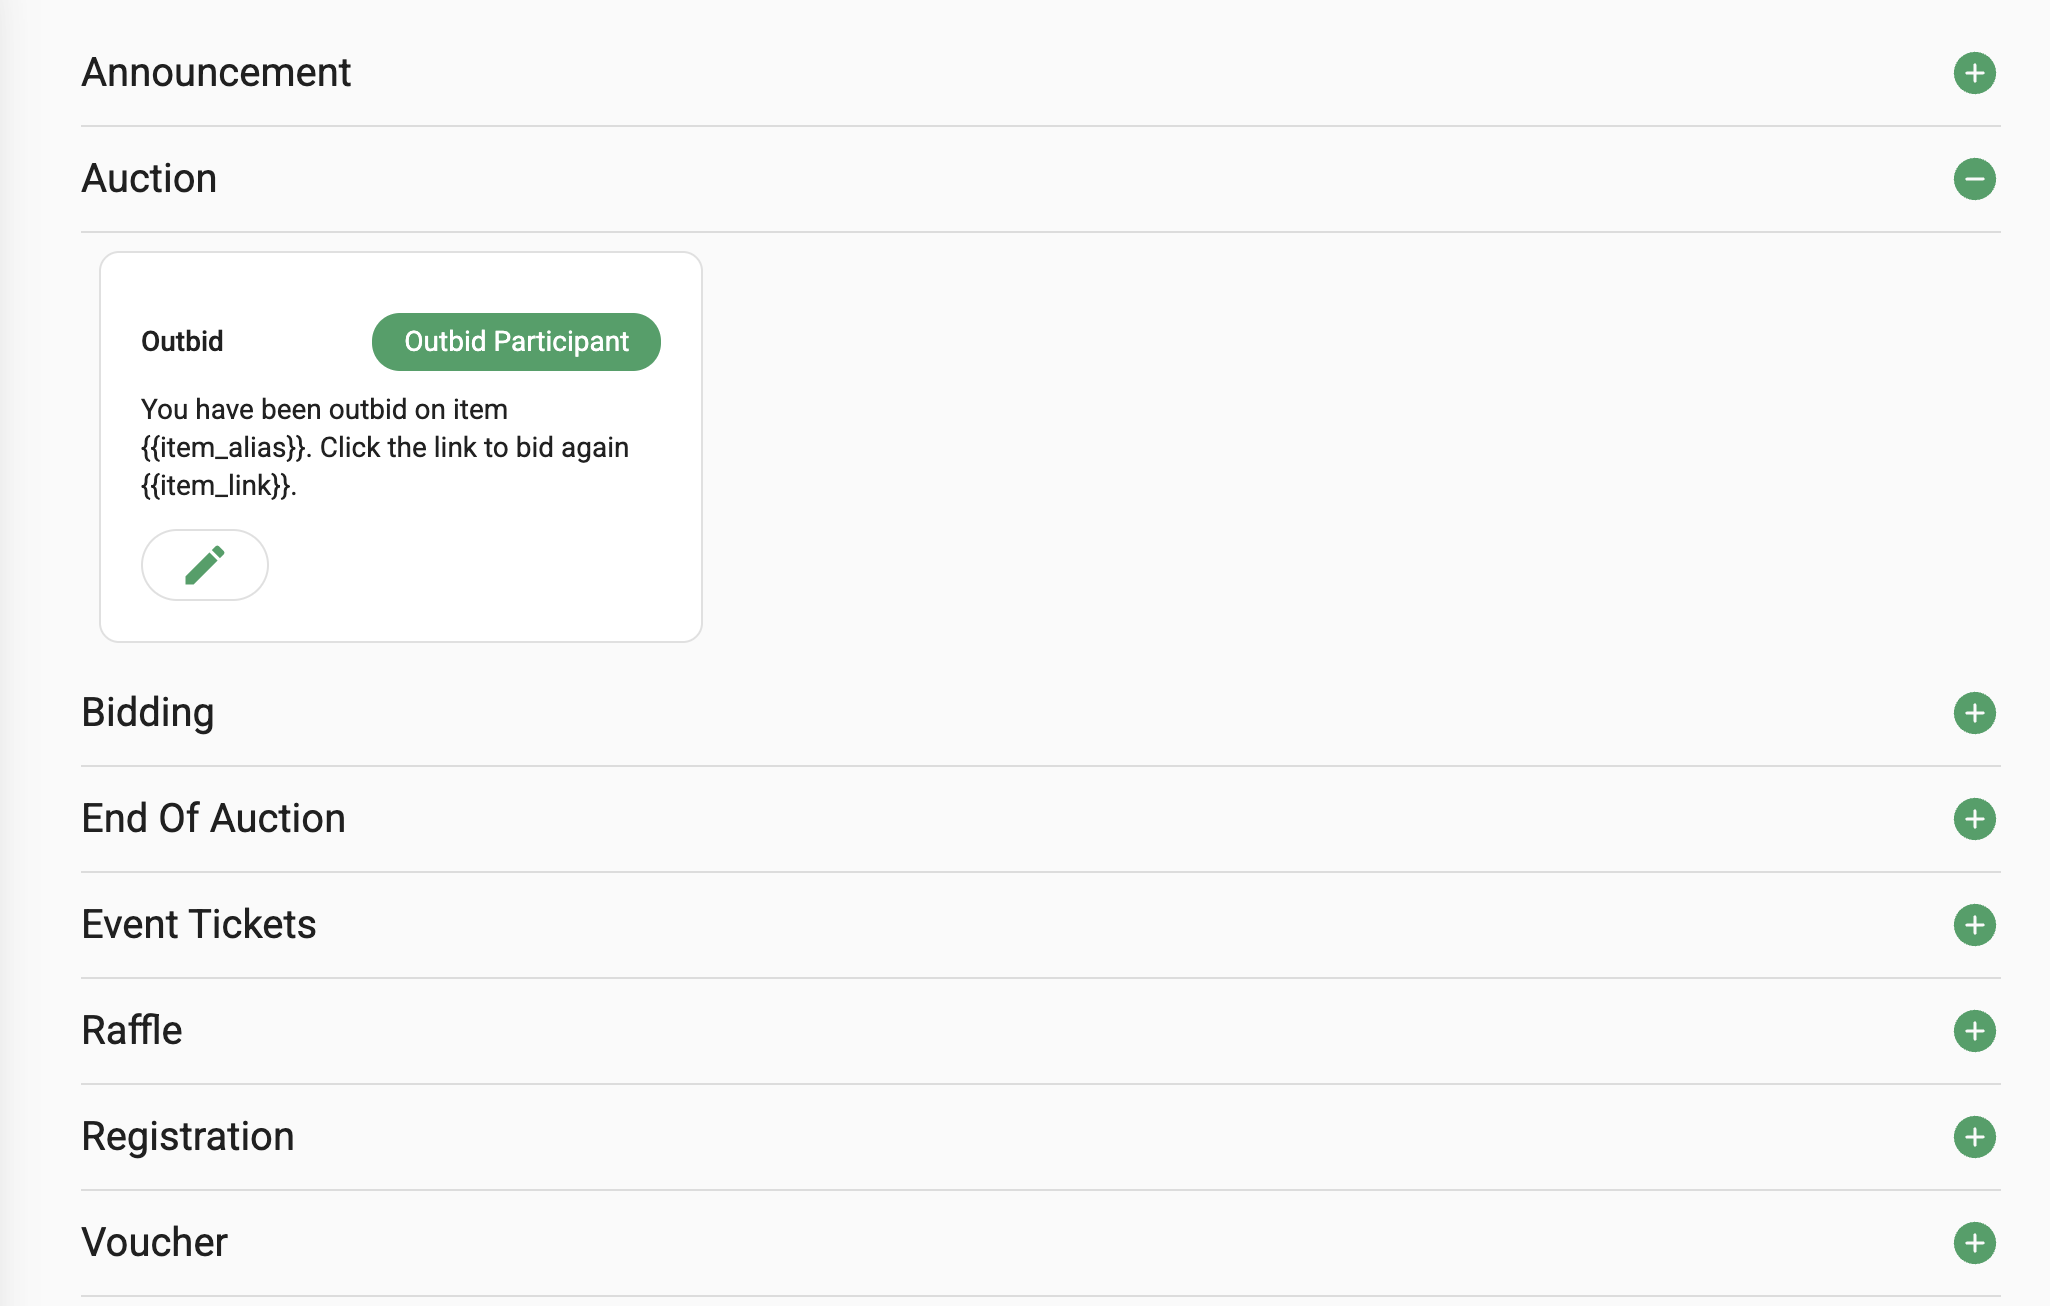Click the End Of Auction heading
The width and height of the screenshot is (2050, 1306).
(x=213, y=819)
